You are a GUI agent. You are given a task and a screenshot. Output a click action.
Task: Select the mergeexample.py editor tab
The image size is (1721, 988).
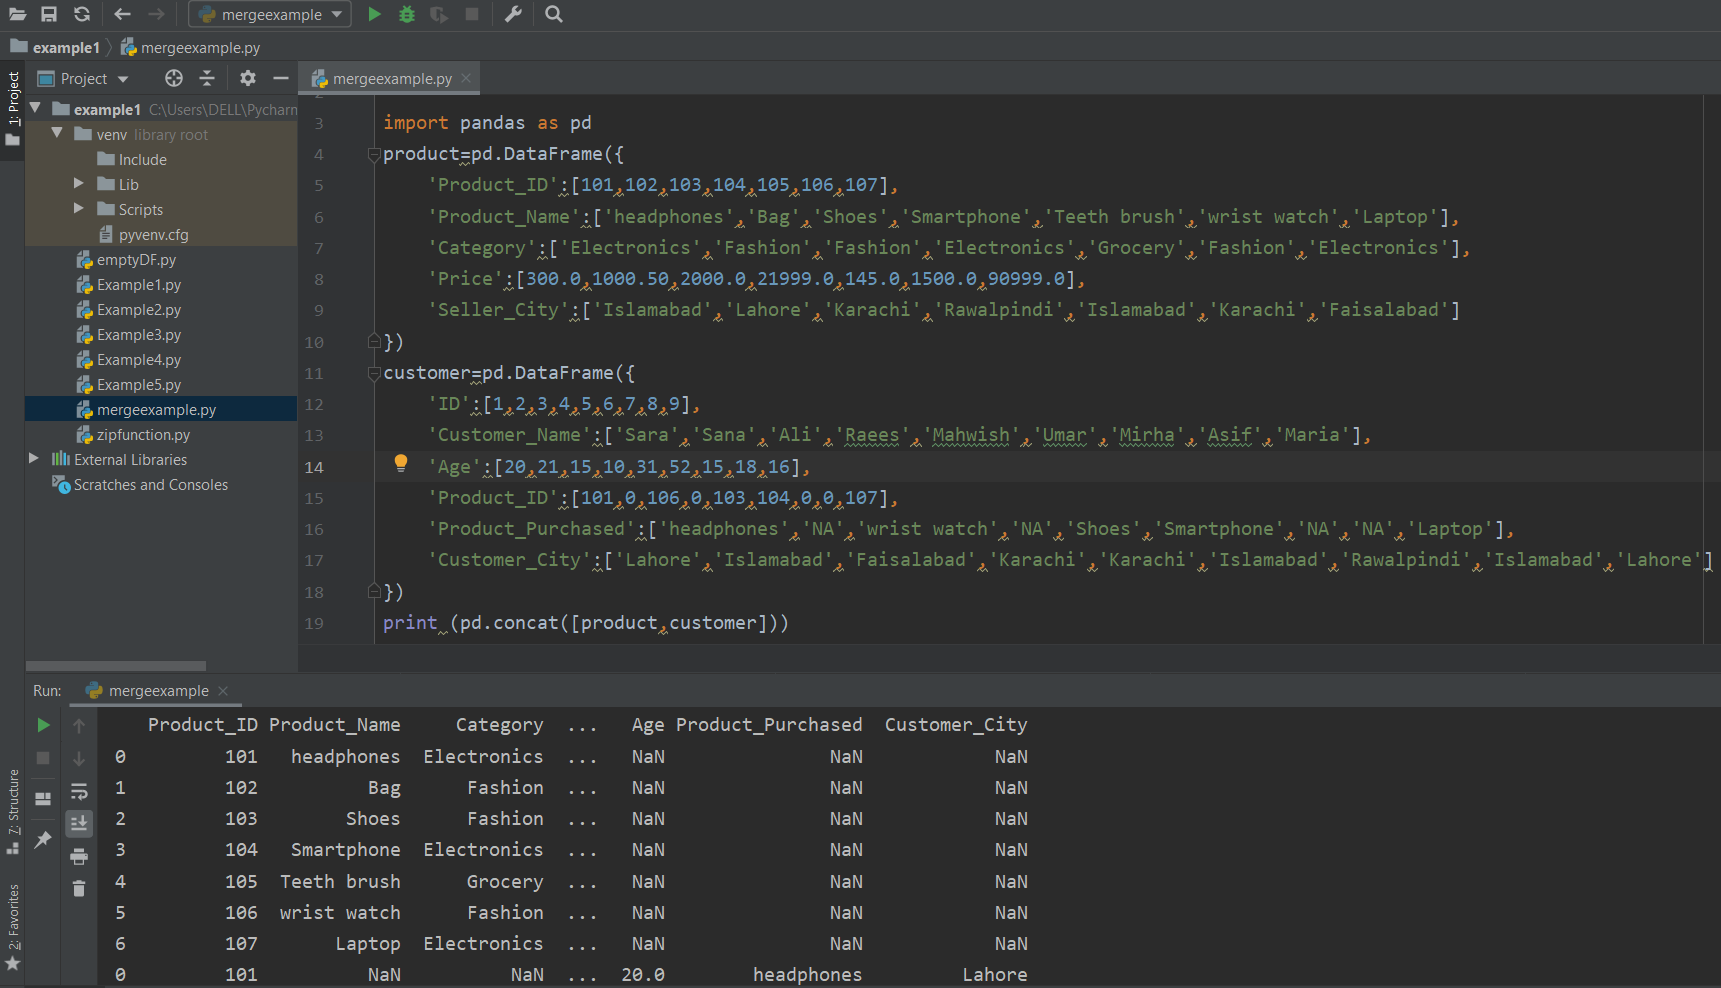[x=391, y=78]
